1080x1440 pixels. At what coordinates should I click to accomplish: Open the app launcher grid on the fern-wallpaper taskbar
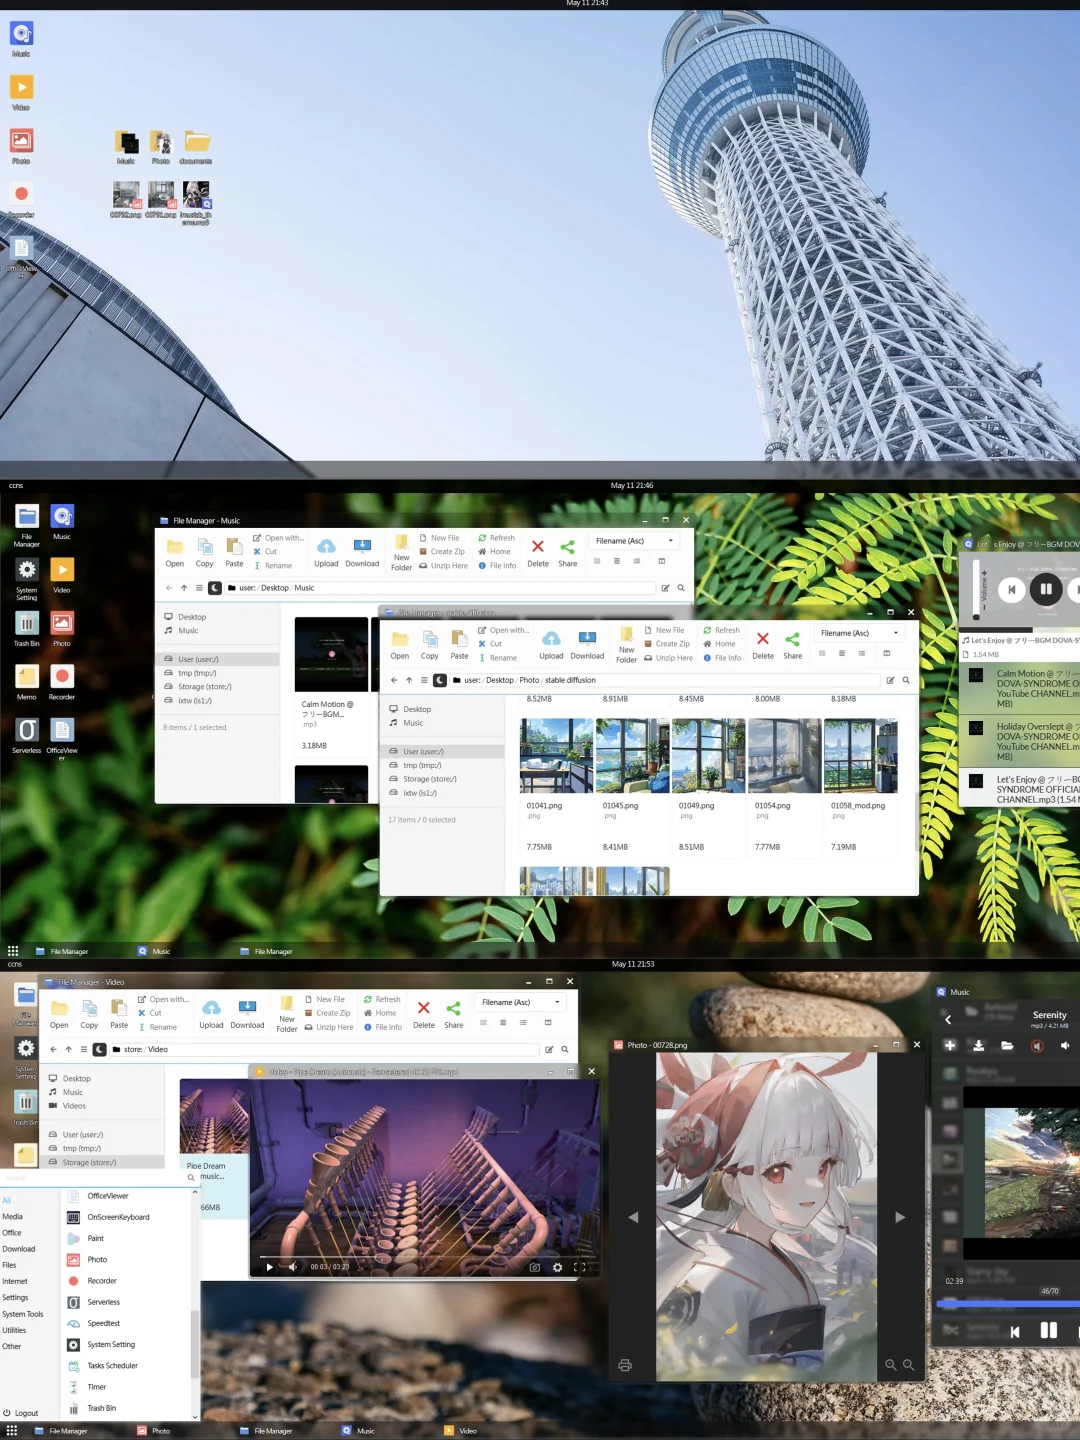(13, 951)
